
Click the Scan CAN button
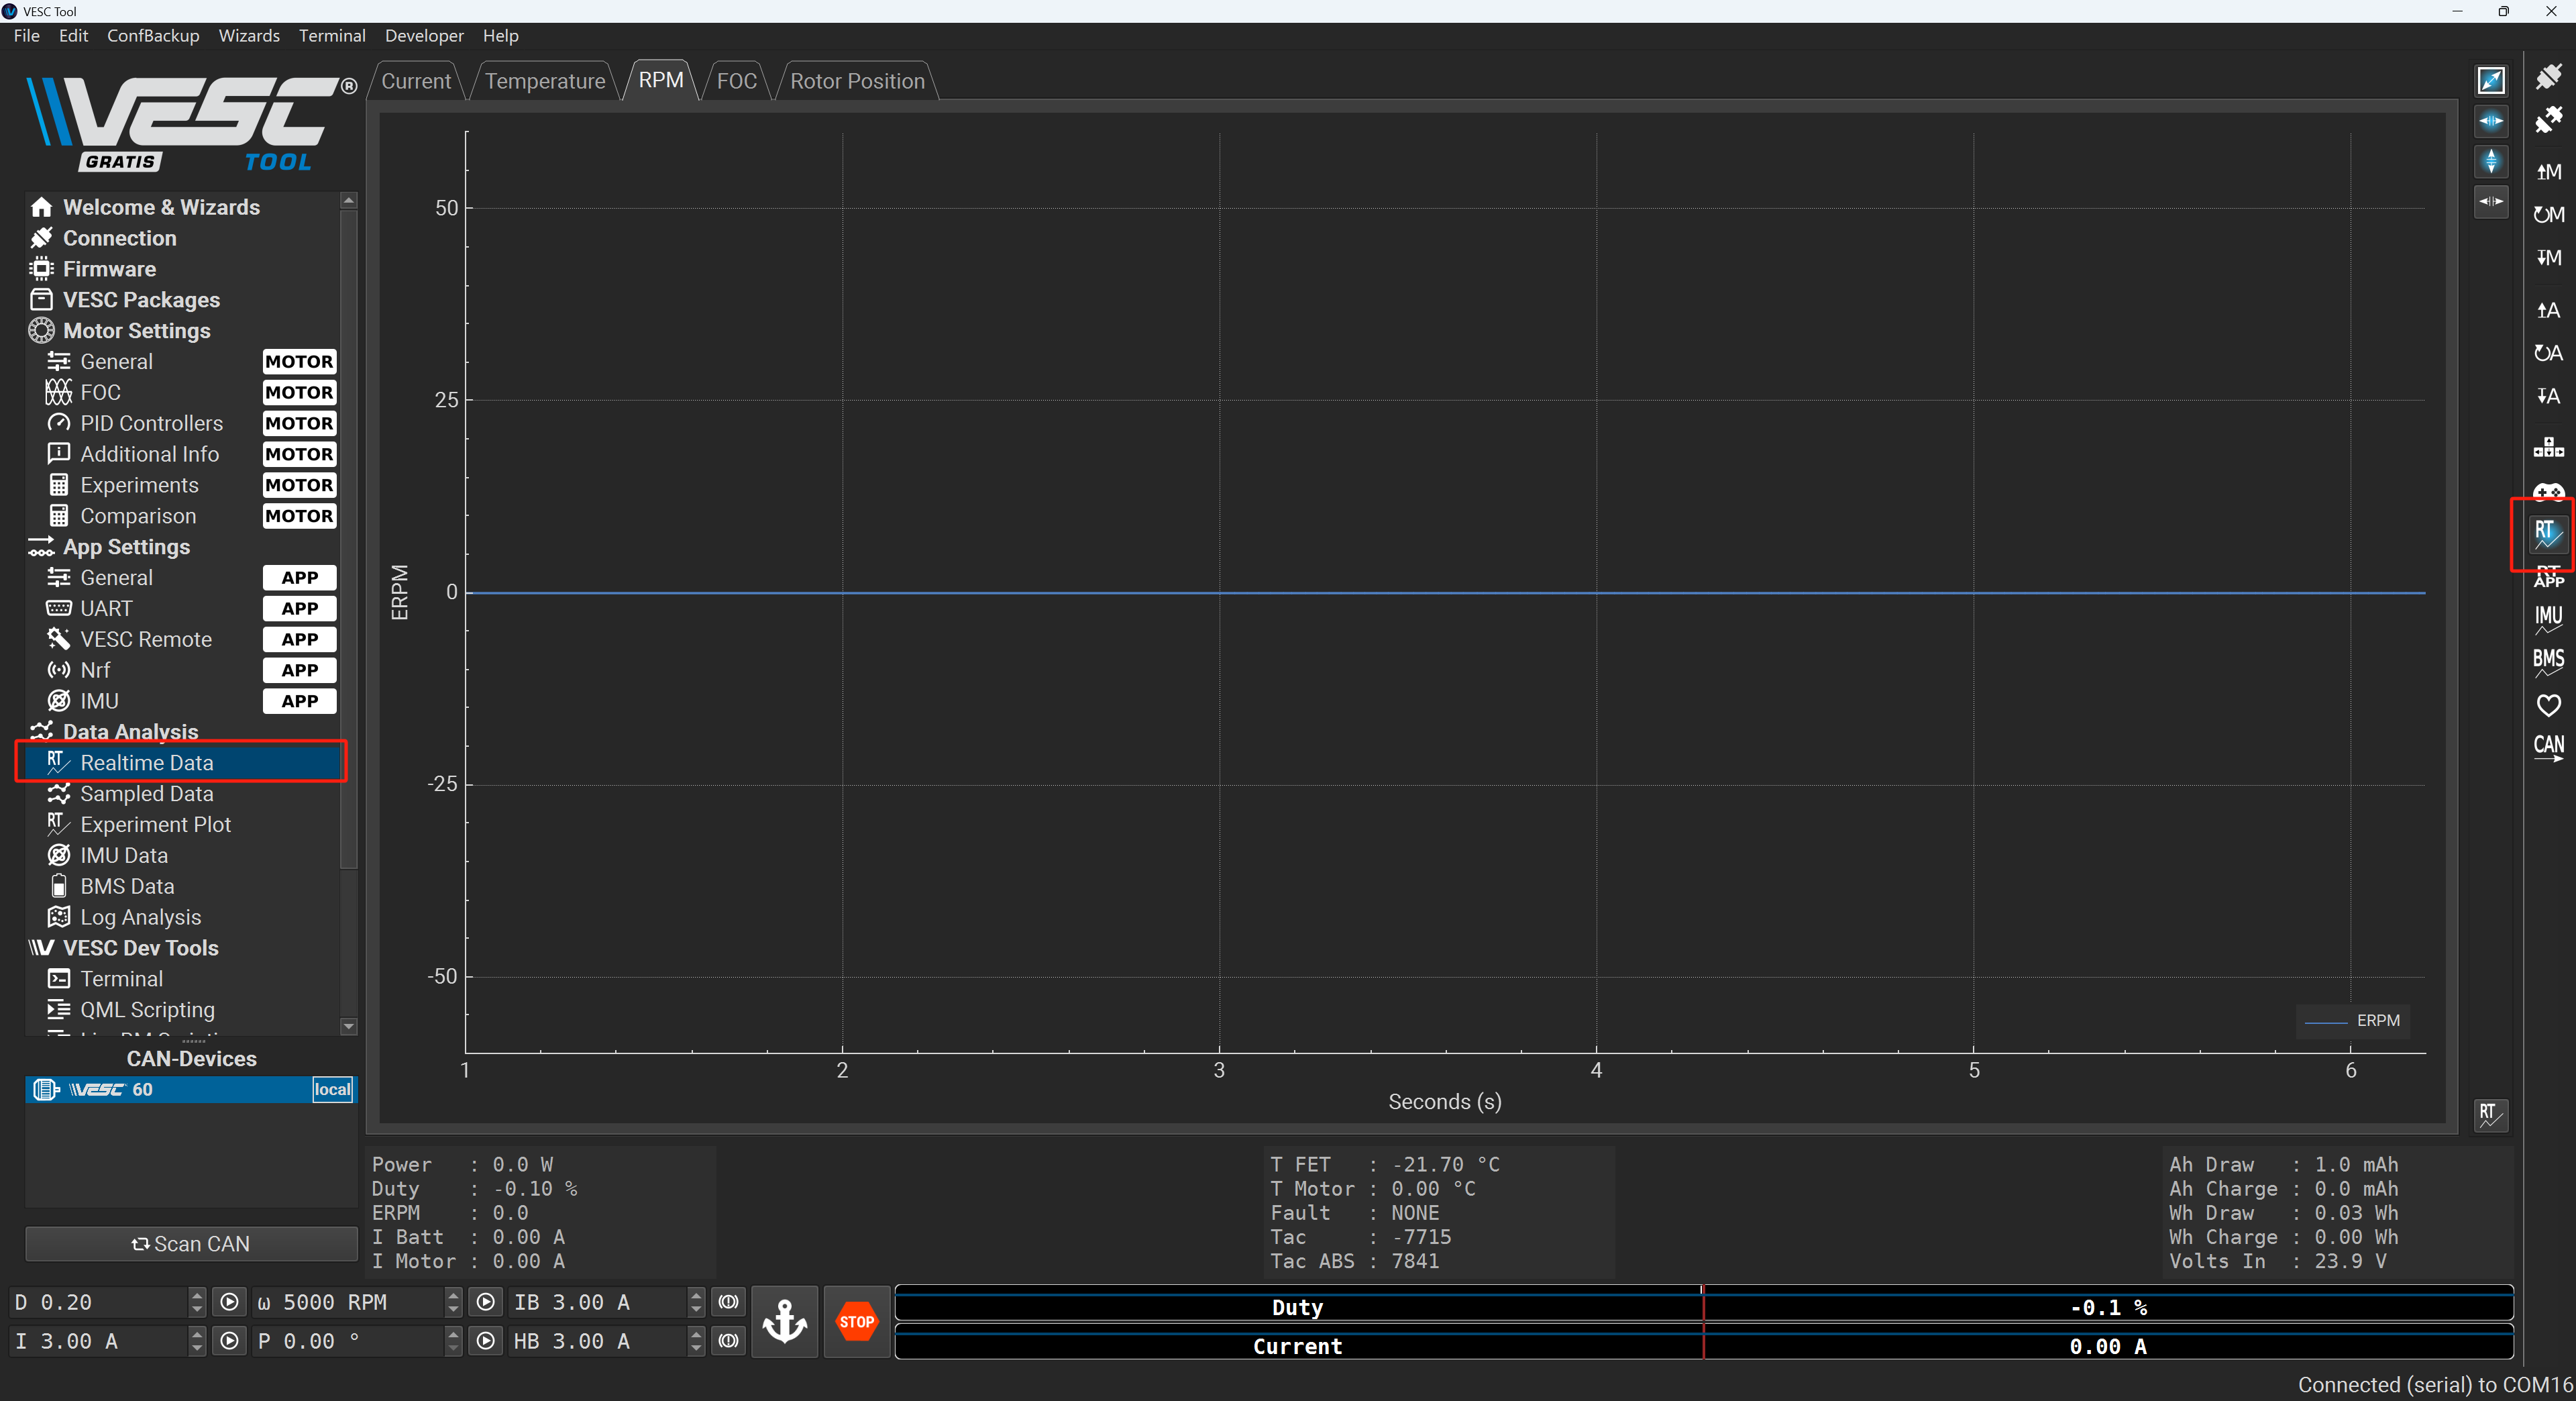[191, 1244]
